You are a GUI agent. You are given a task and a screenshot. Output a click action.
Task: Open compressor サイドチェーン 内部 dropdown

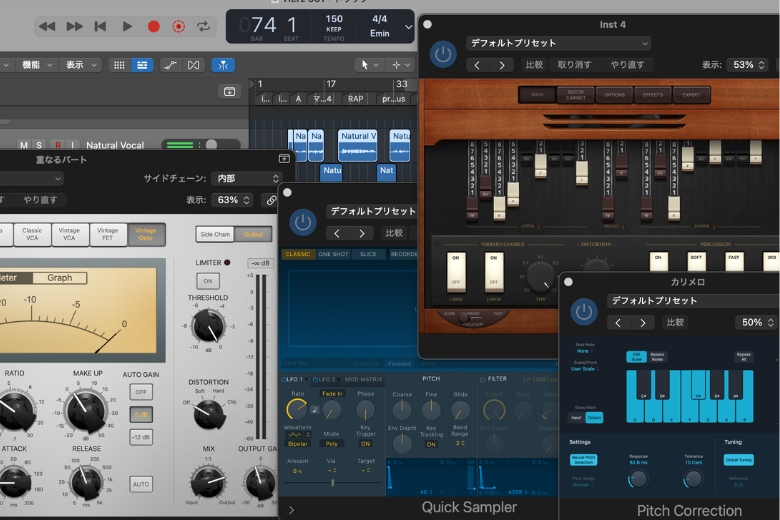pyautogui.click(x=247, y=178)
